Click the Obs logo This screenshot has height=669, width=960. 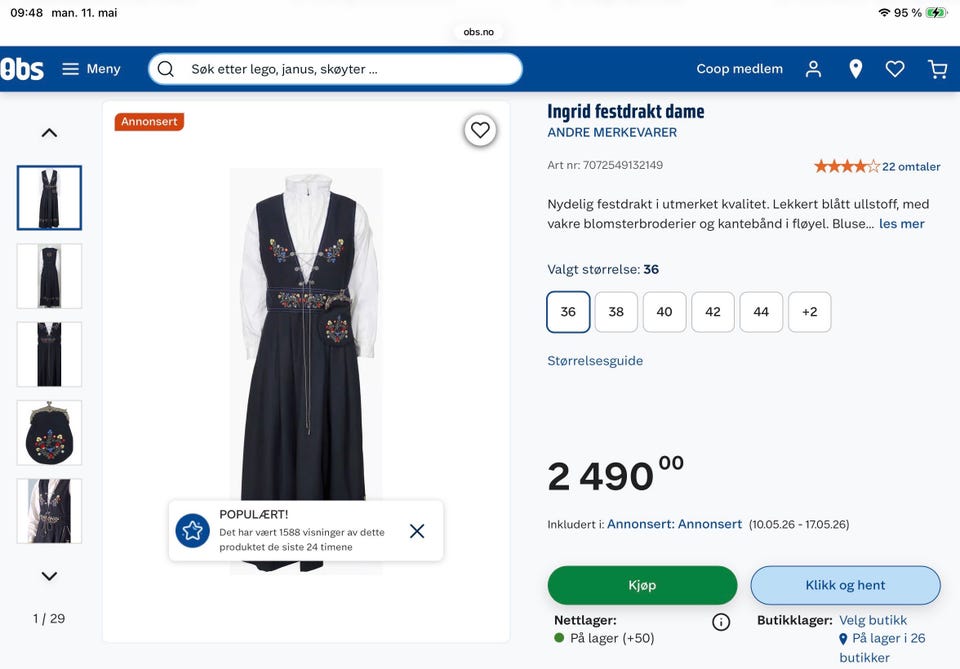tap(22, 69)
